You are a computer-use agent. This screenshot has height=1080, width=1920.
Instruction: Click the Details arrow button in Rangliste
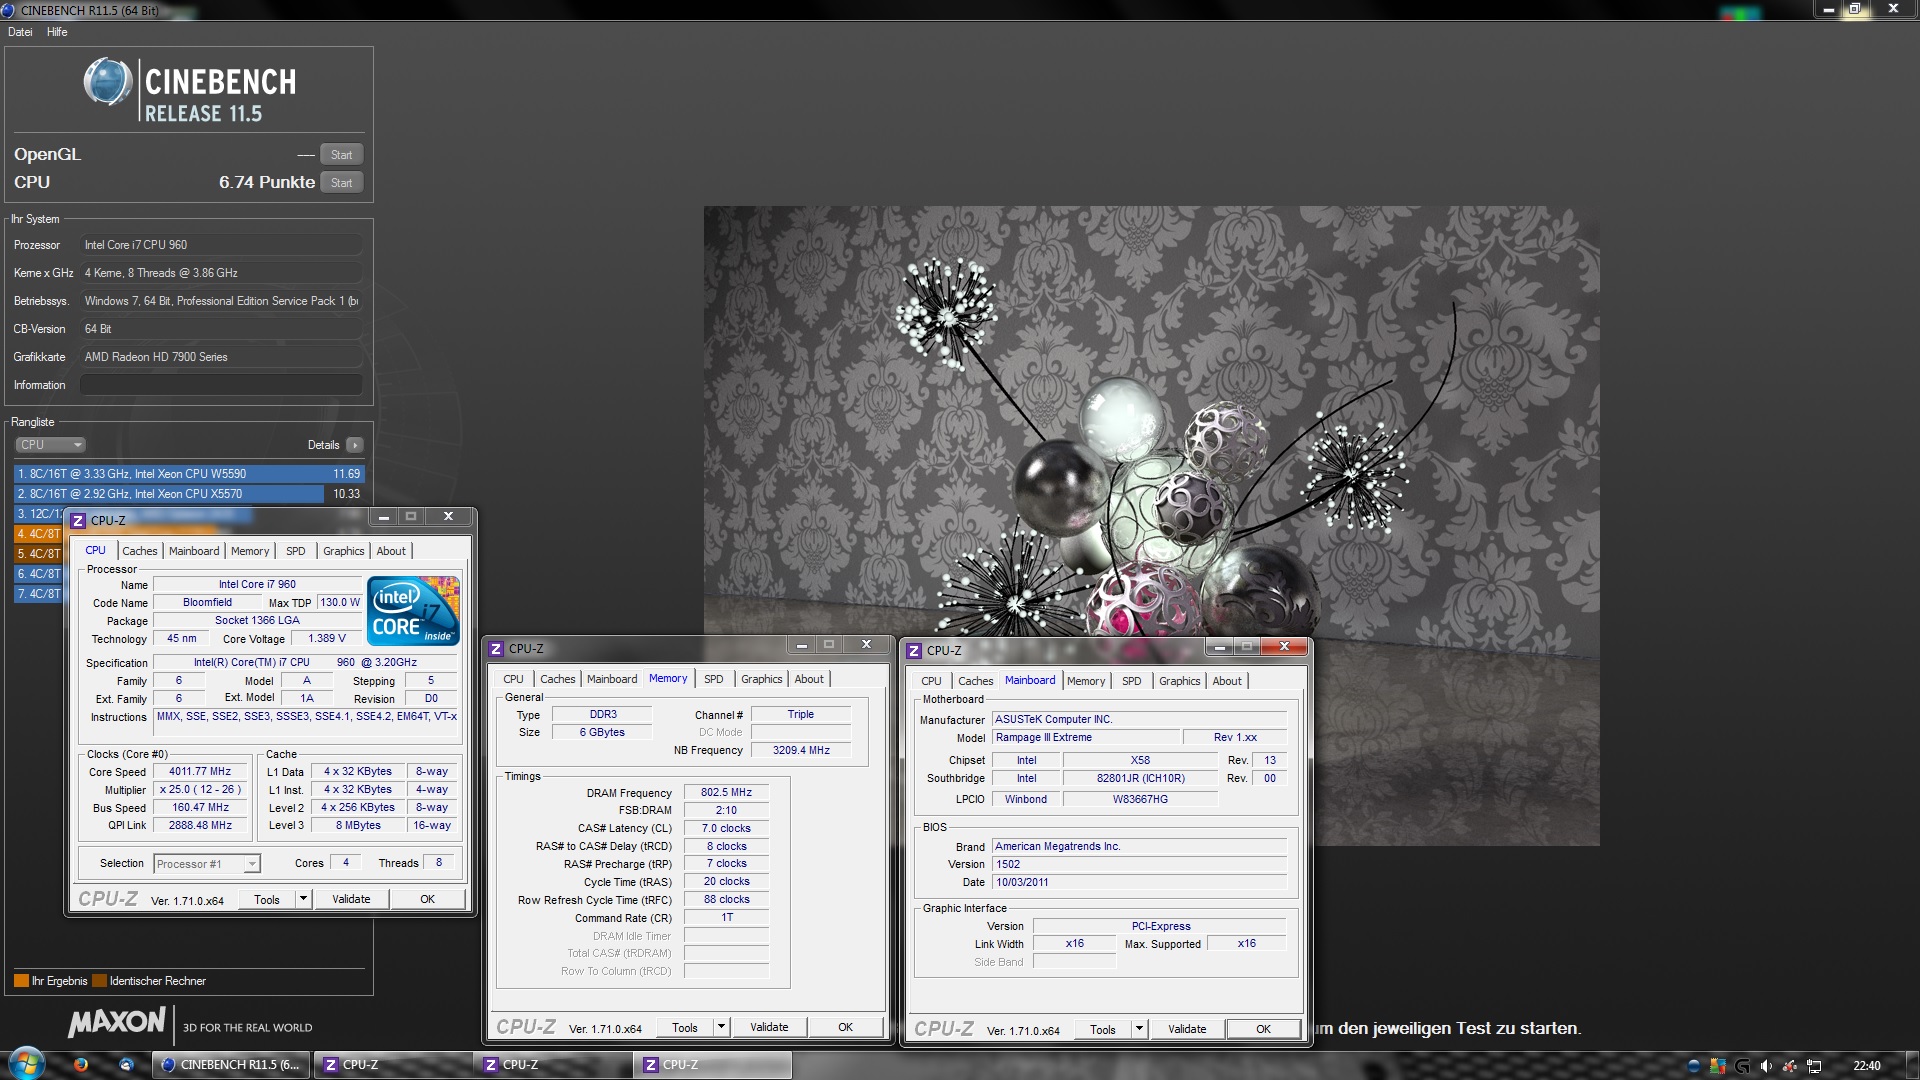(x=355, y=445)
